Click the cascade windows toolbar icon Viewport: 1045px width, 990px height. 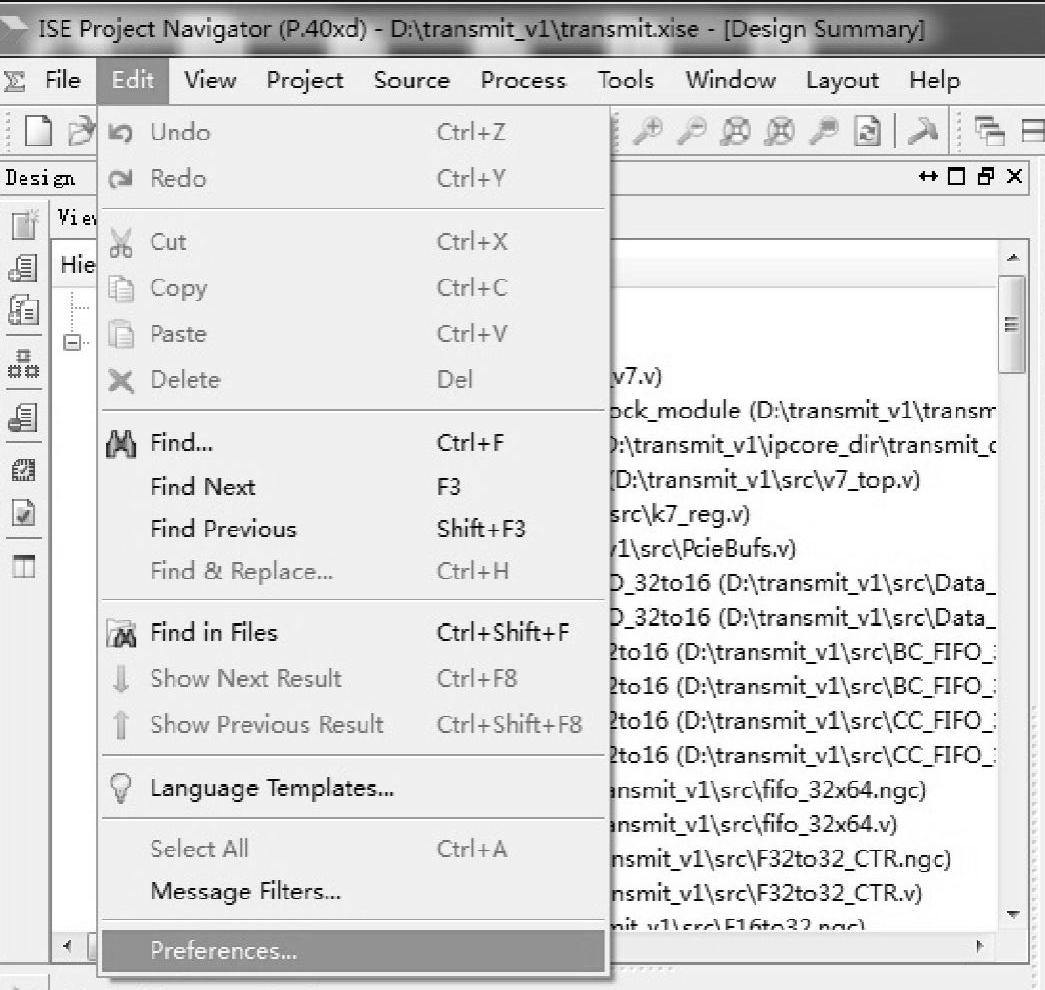989,131
